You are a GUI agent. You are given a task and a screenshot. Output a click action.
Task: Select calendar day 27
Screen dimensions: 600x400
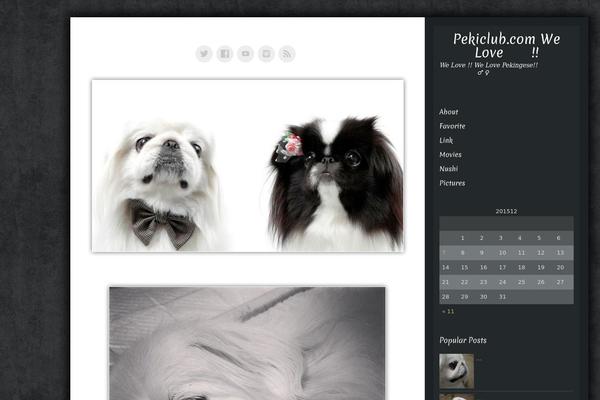coord(560,282)
